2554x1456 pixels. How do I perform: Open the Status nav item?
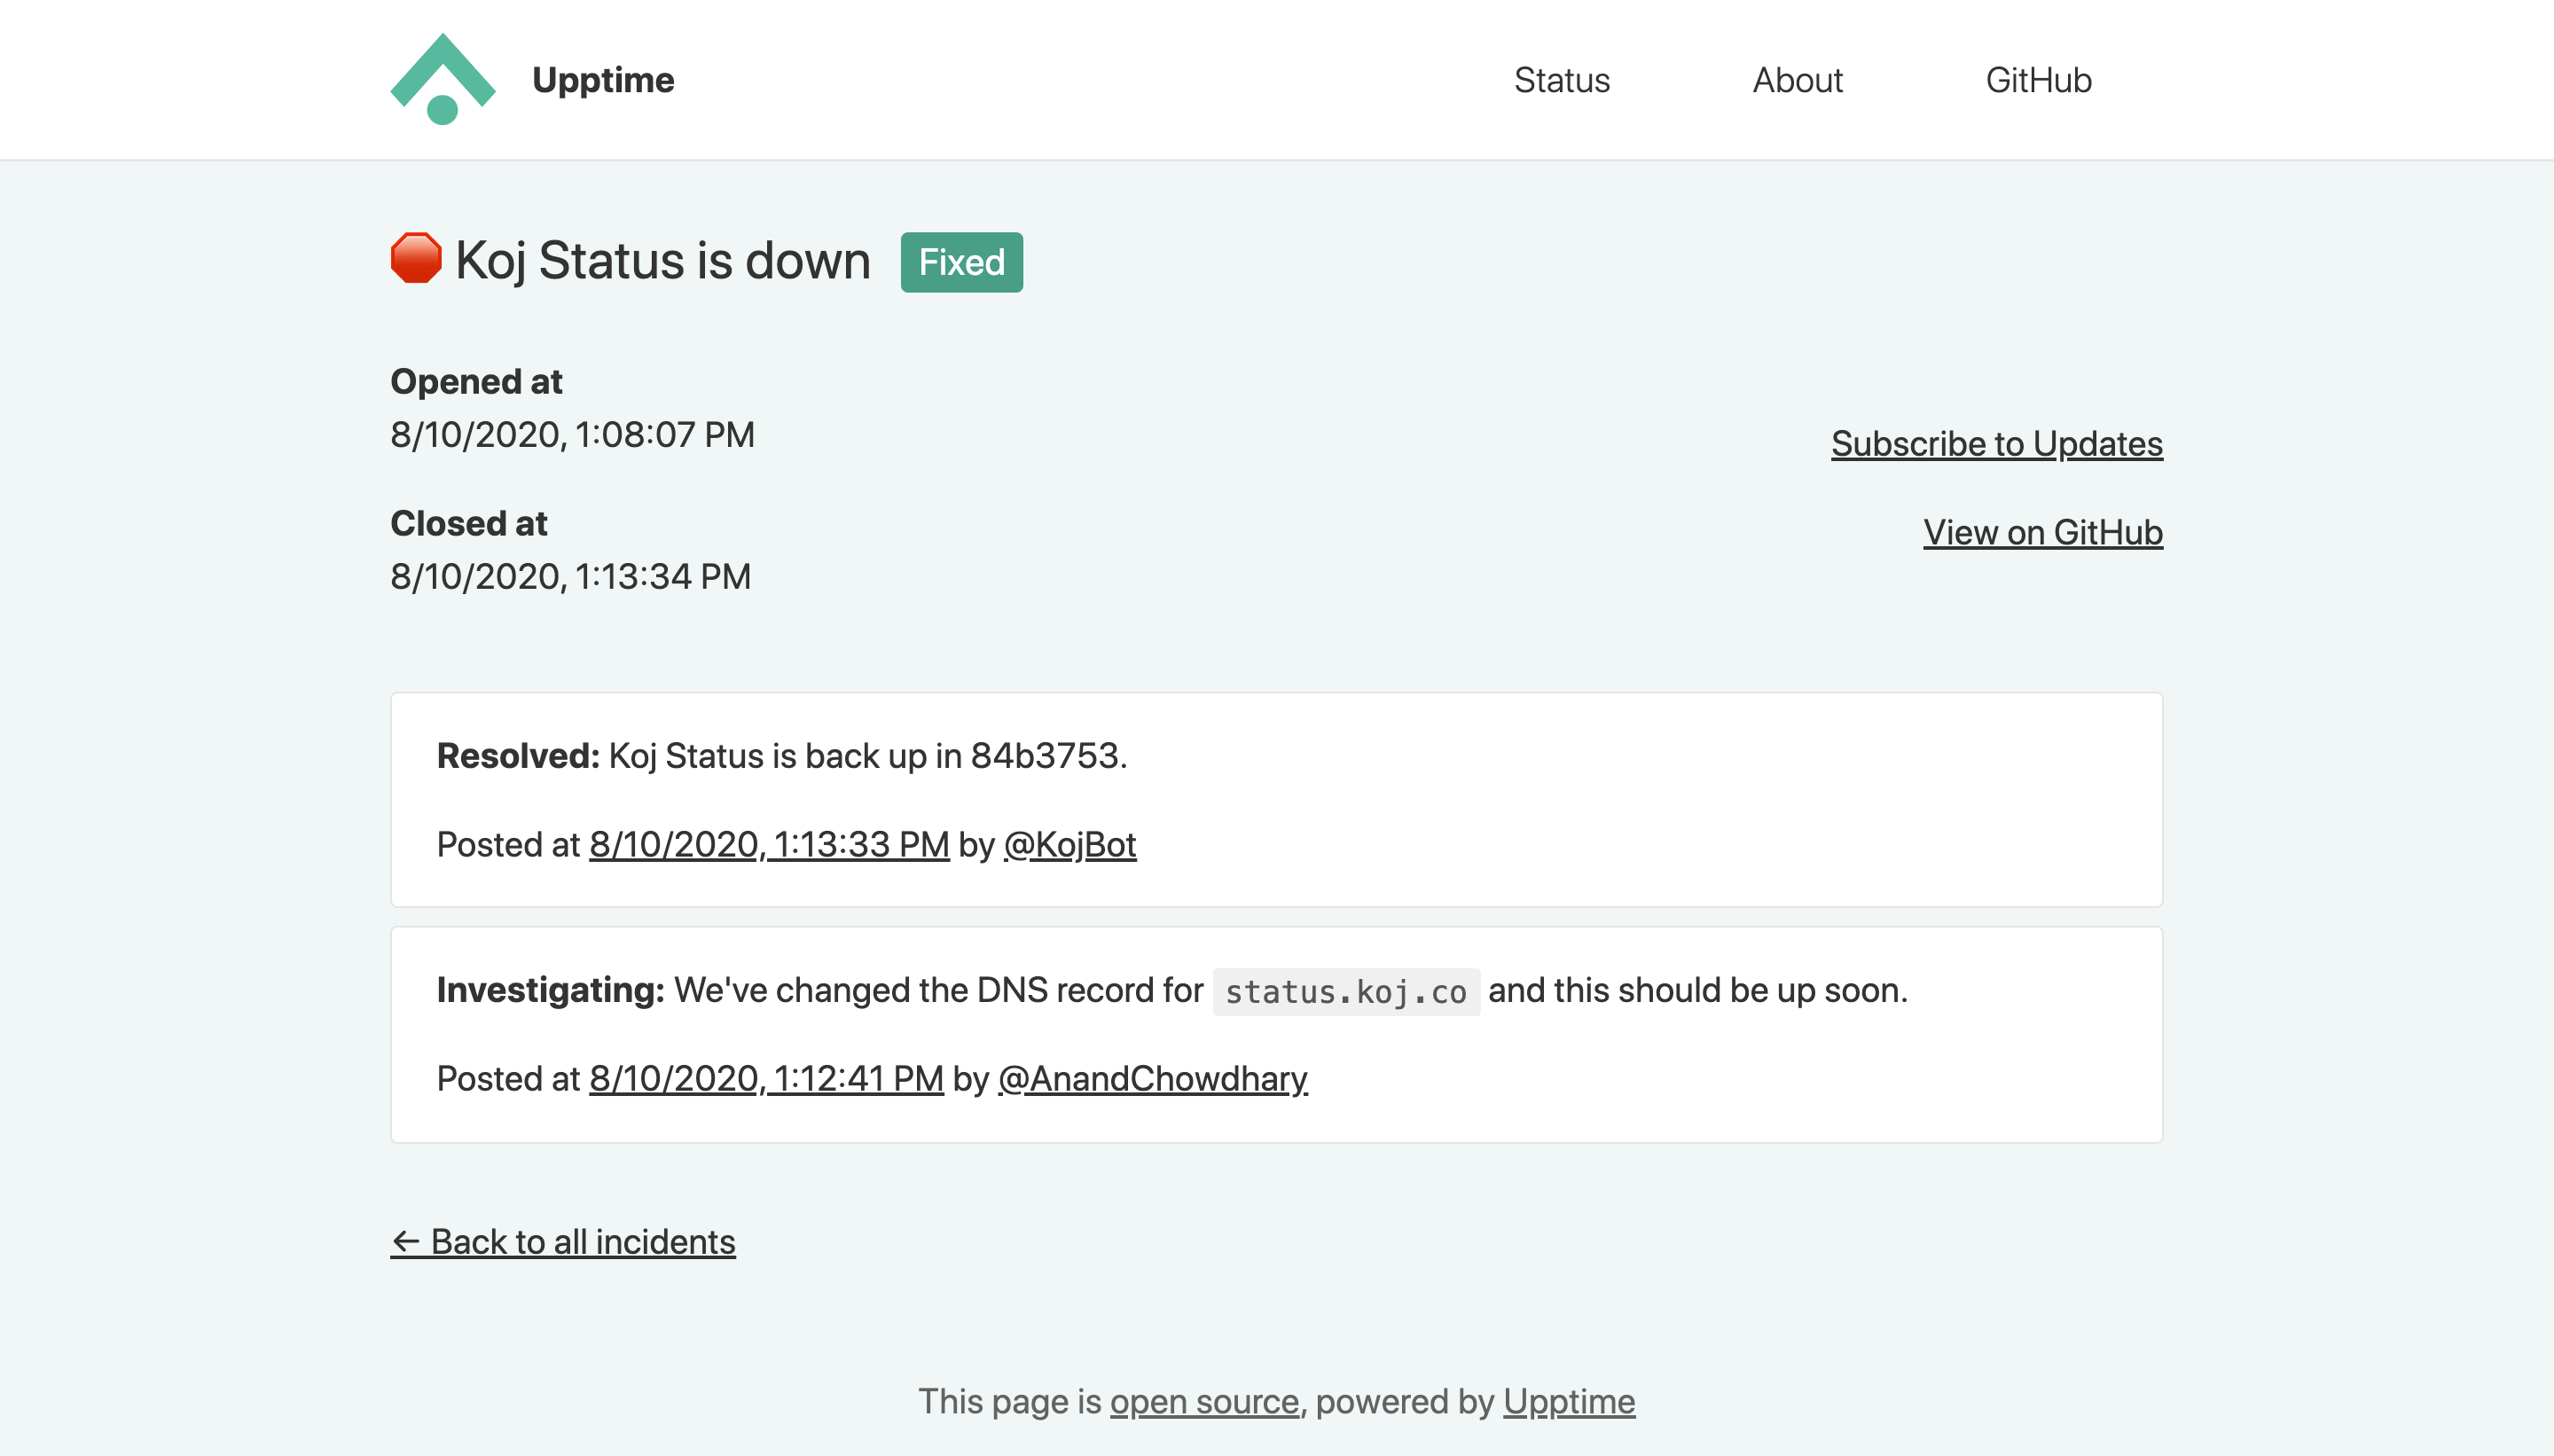[x=1561, y=80]
